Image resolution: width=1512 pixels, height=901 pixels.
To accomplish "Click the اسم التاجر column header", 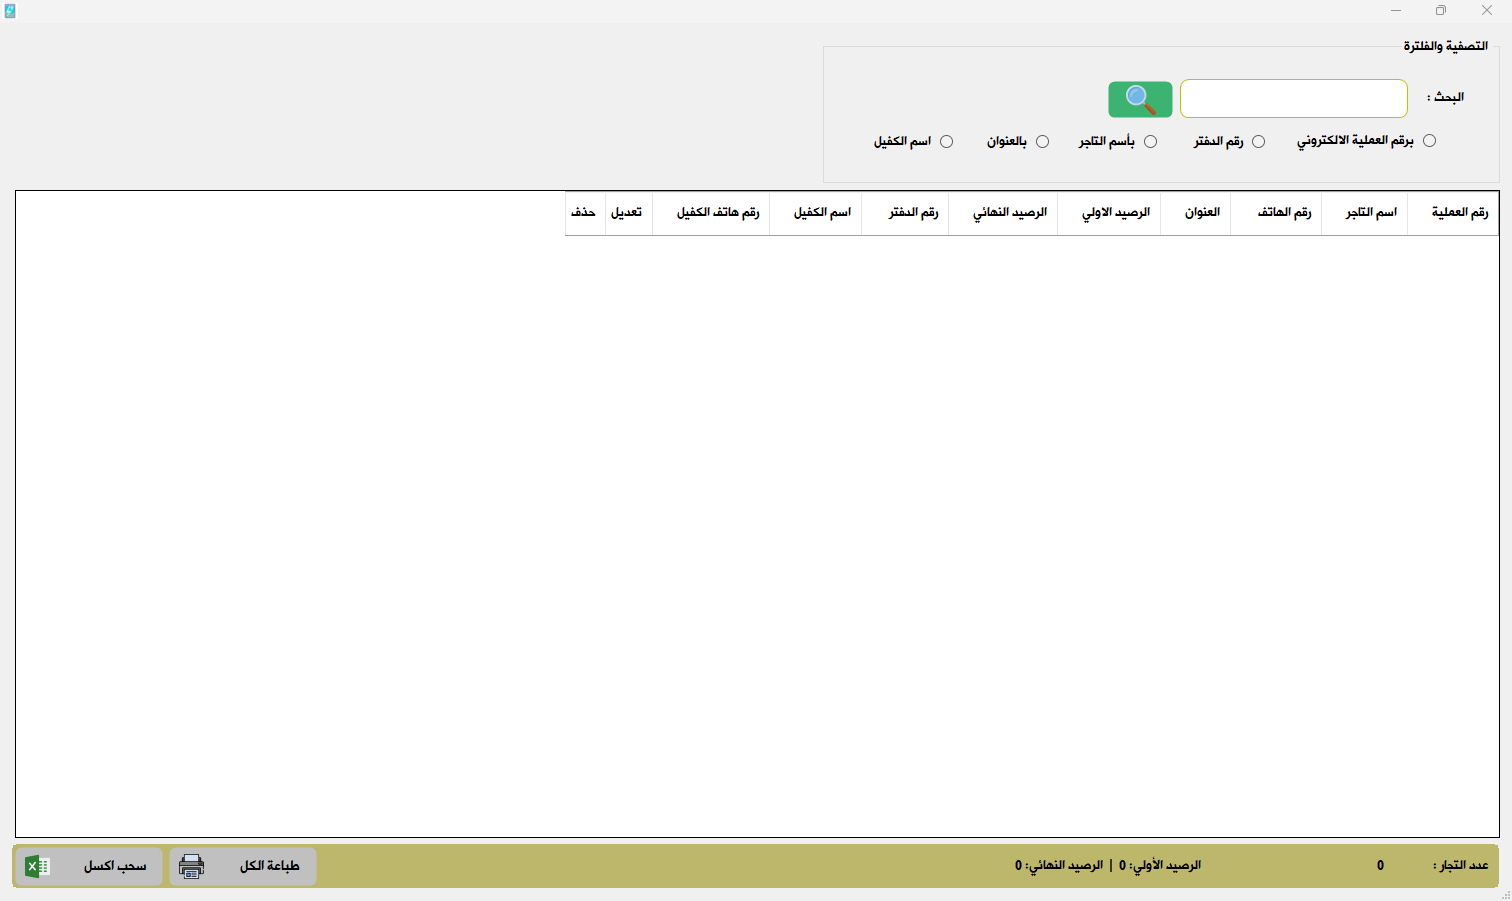I will pyautogui.click(x=1364, y=213).
